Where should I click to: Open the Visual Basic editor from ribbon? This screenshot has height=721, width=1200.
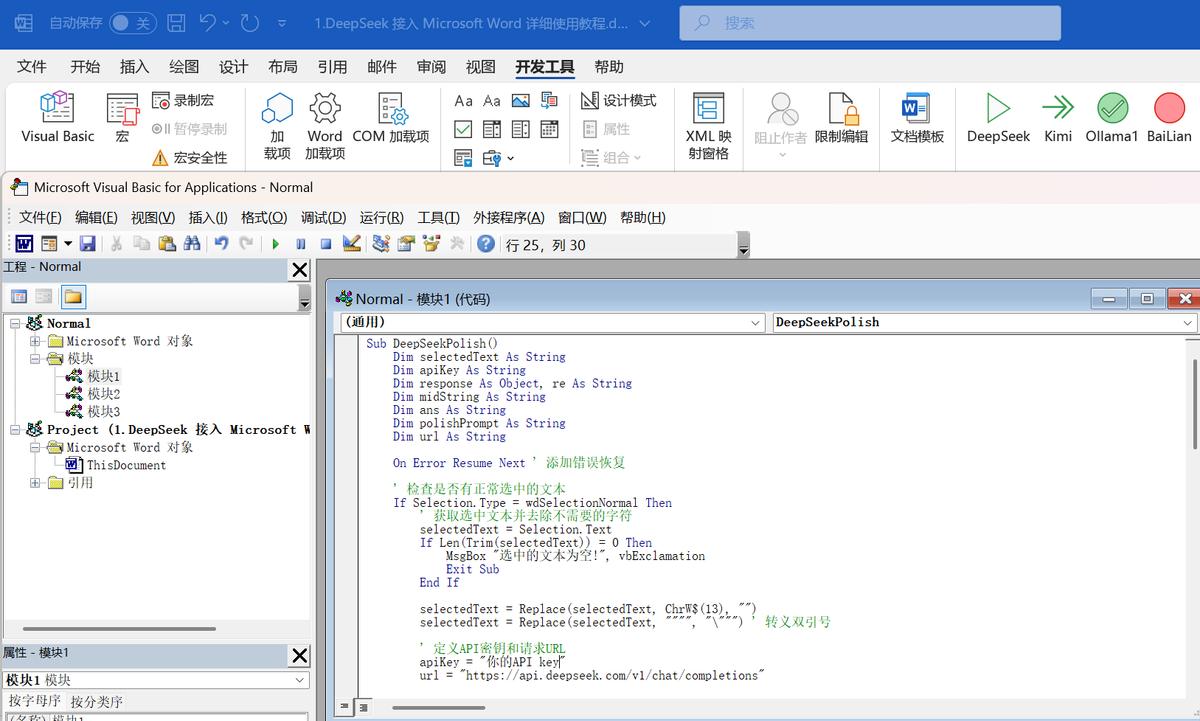click(58, 118)
